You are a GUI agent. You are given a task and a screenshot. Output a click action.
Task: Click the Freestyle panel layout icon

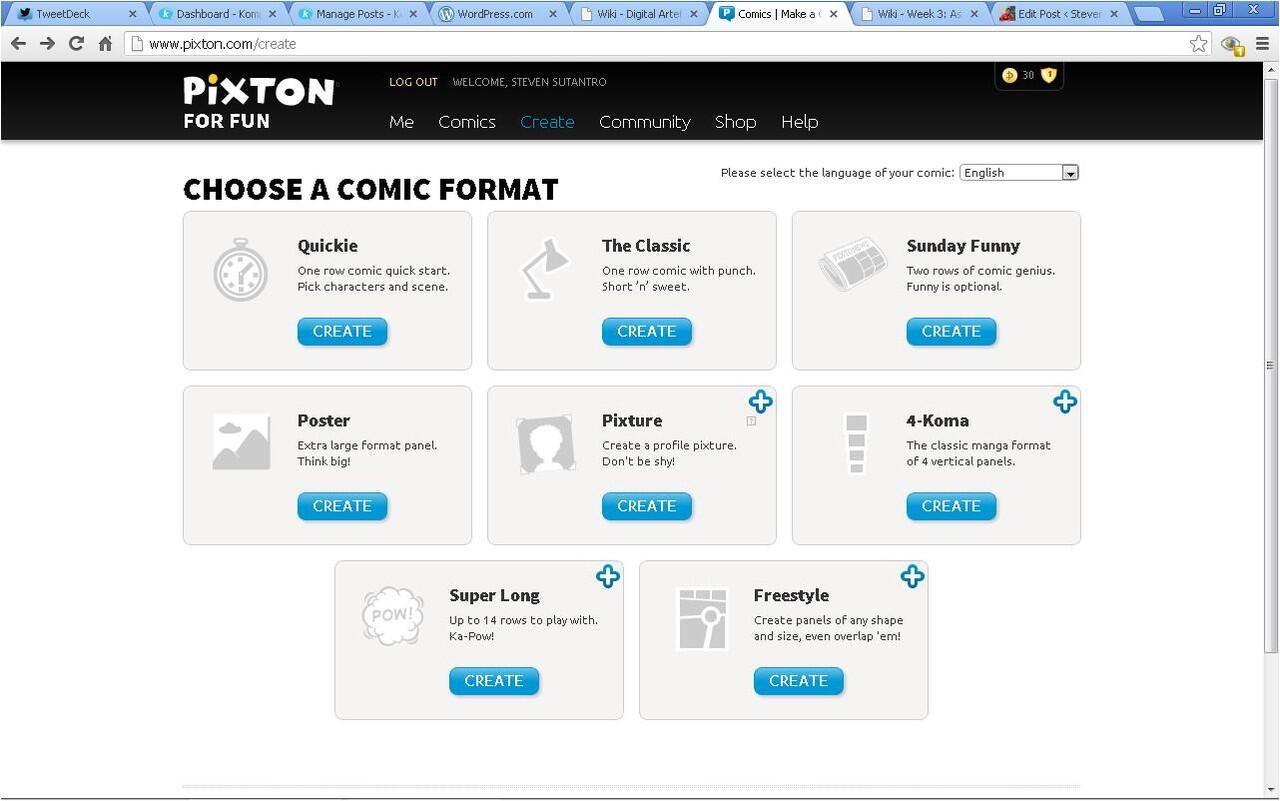(x=702, y=619)
